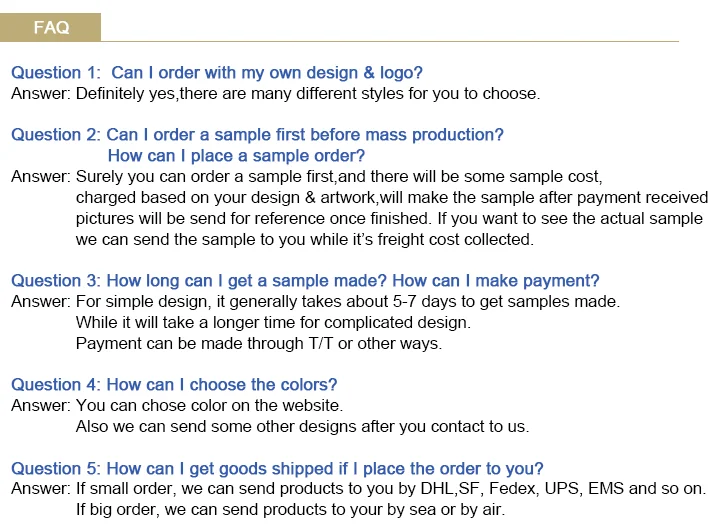723x531 pixels.
Task: Select the big order line about sea or air
Action: pyautogui.click(x=291, y=510)
